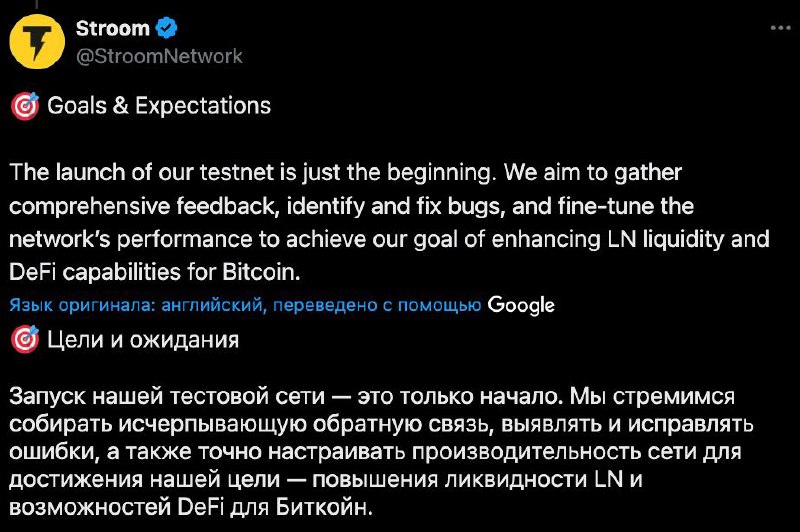
Task: Click the target emoji beside Goals & Expectations
Action: click(25, 106)
